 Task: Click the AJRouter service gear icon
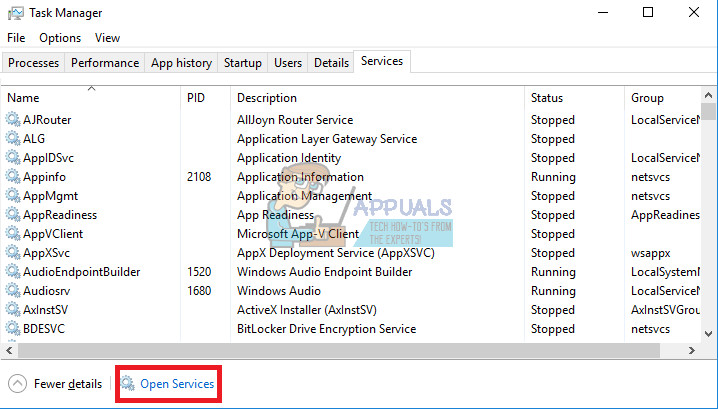13,120
